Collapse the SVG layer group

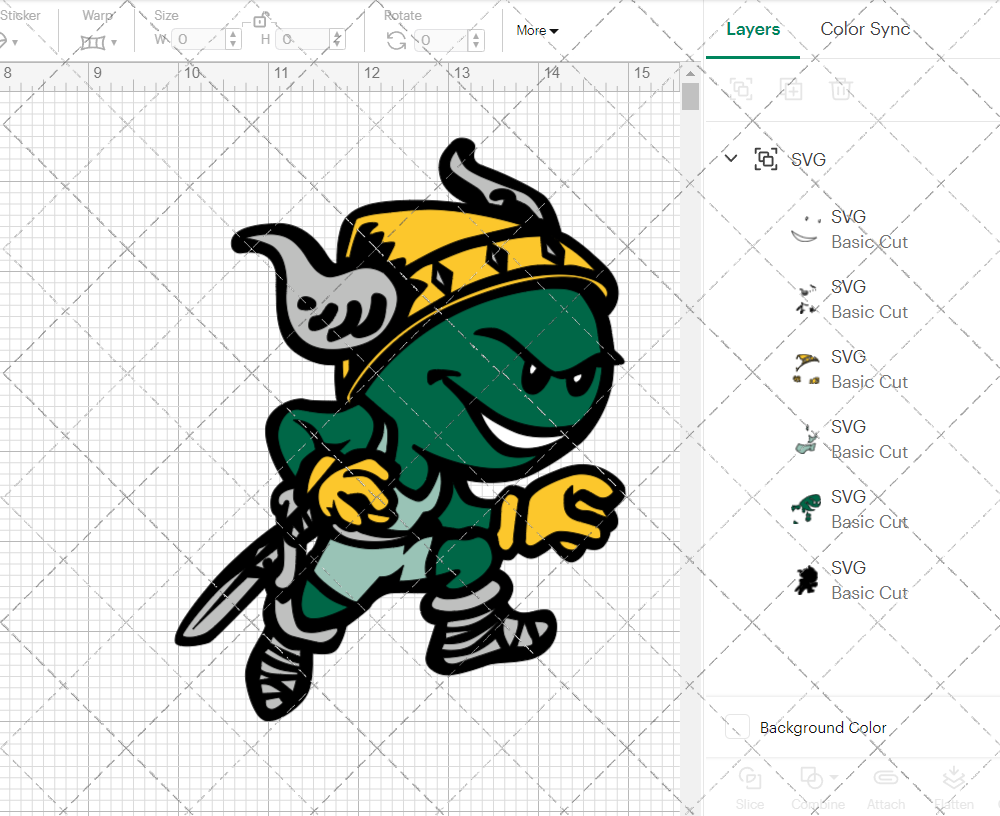(730, 158)
